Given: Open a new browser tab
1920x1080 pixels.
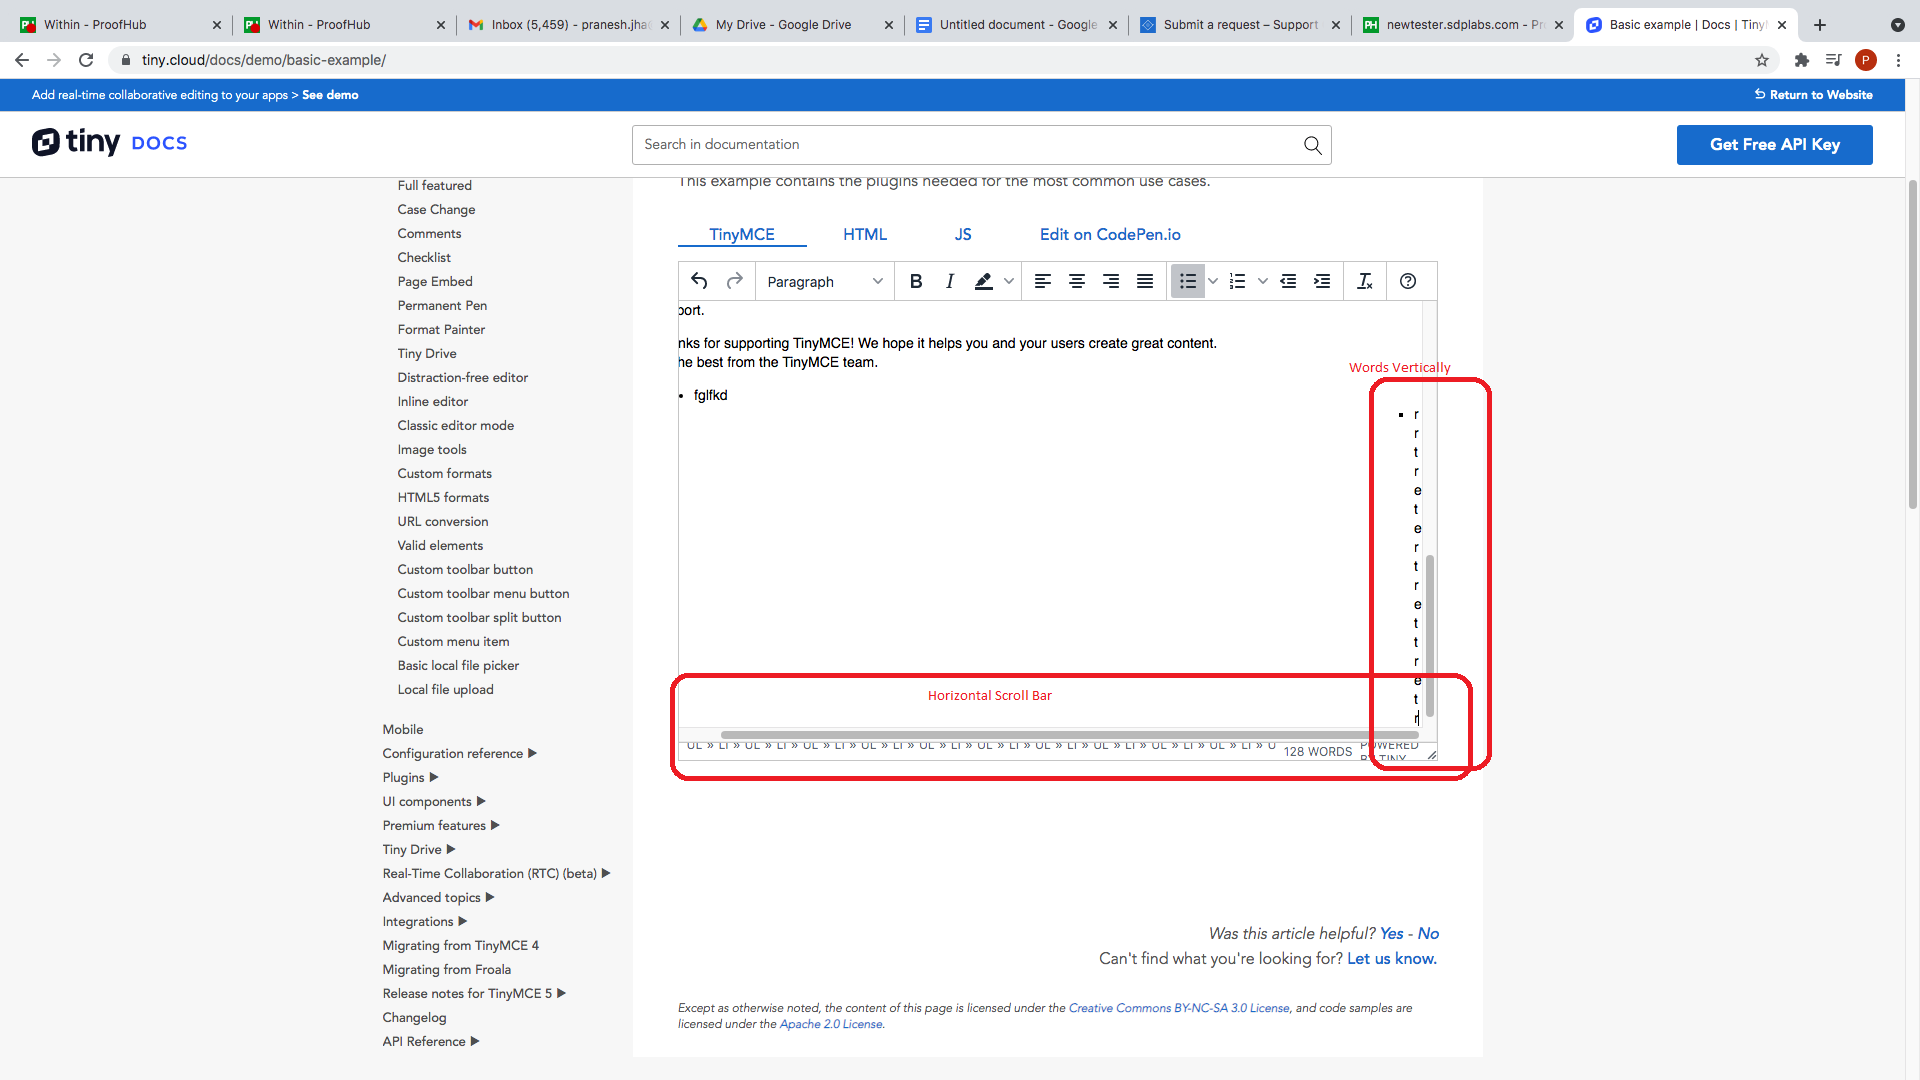Looking at the screenshot, I should tap(1820, 25).
